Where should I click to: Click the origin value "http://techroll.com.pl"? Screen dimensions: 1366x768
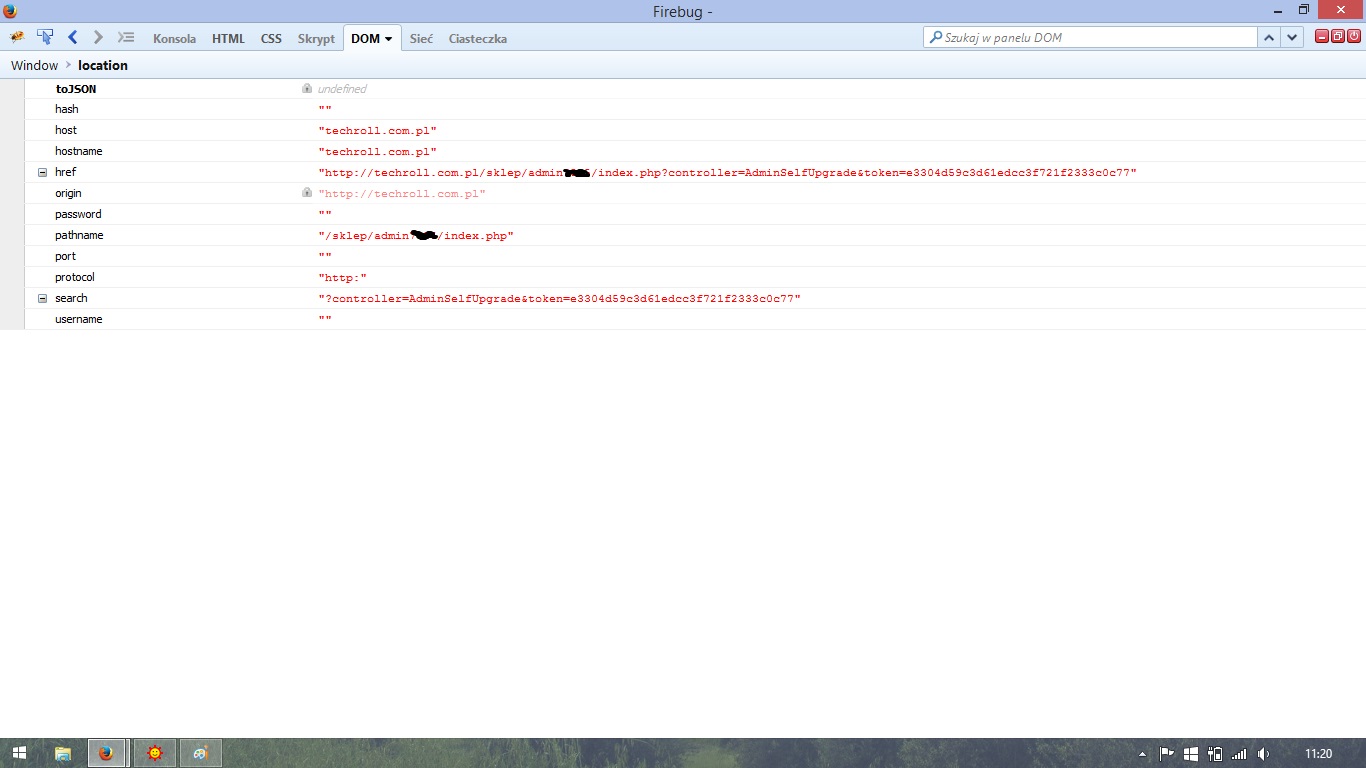click(x=402, y=194)
